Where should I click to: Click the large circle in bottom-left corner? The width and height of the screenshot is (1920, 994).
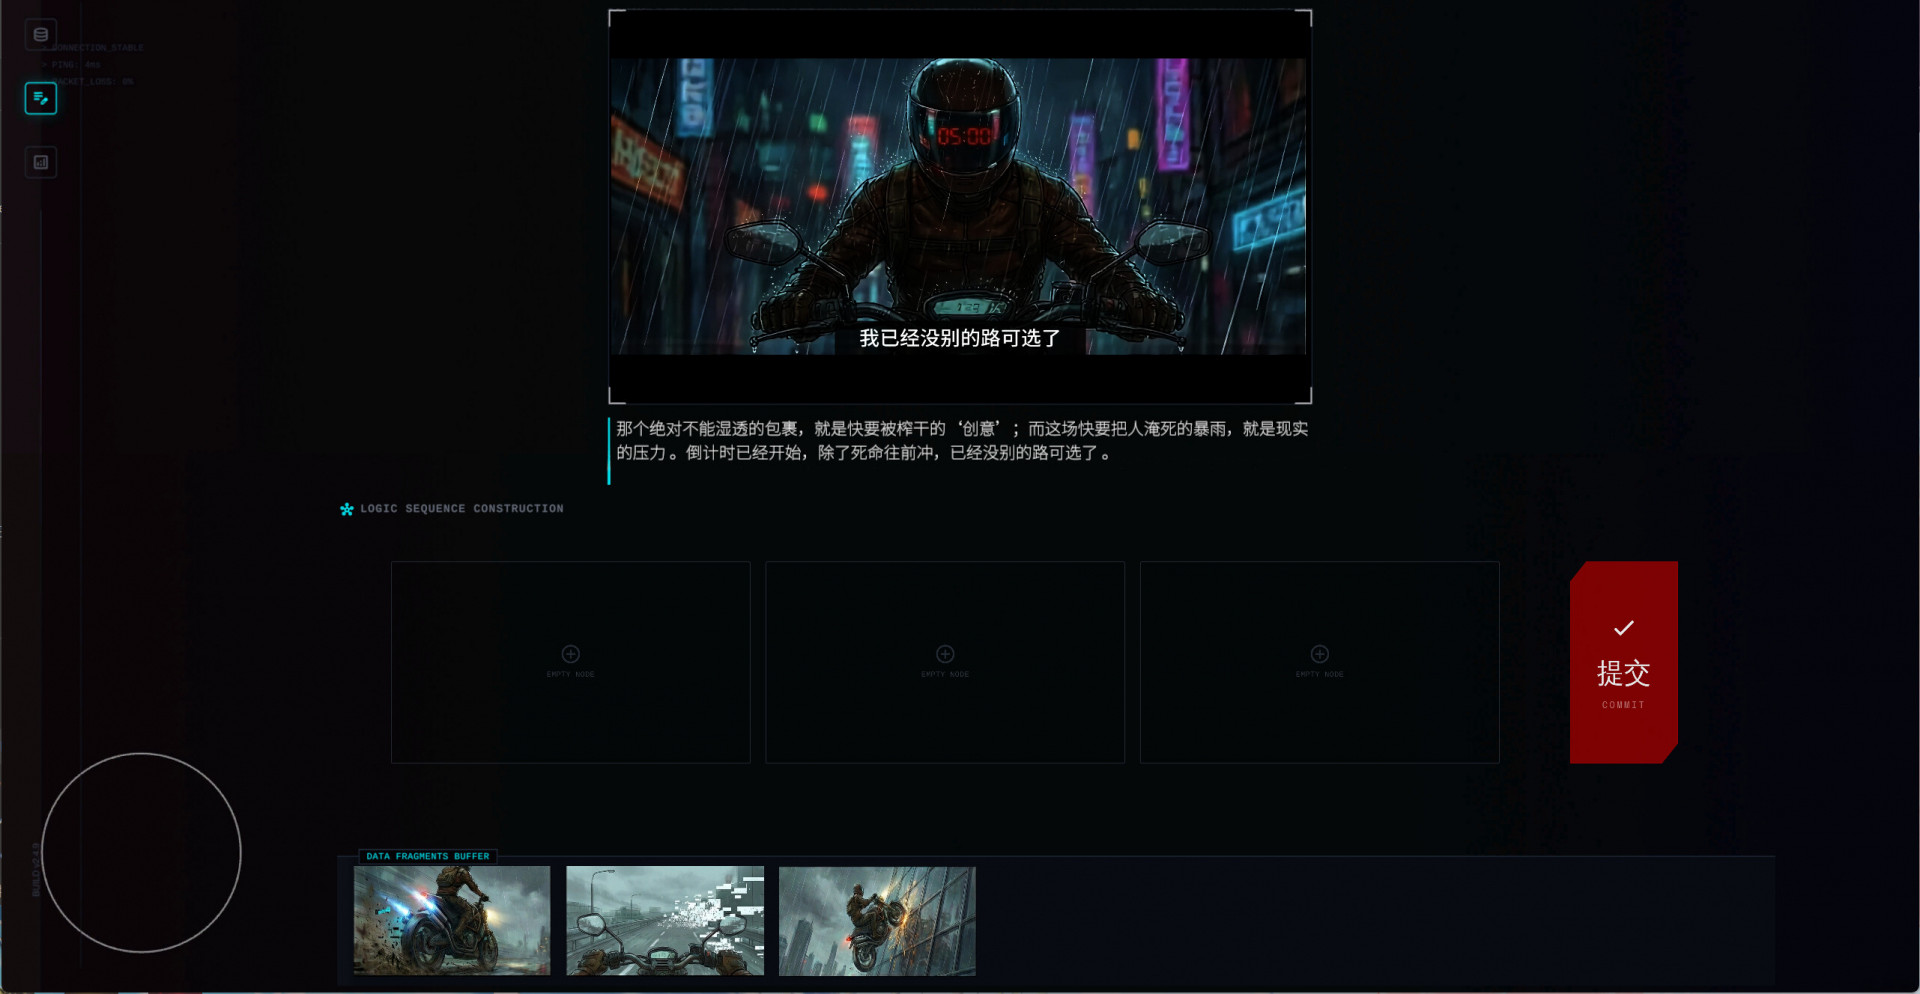pos(141,852)
